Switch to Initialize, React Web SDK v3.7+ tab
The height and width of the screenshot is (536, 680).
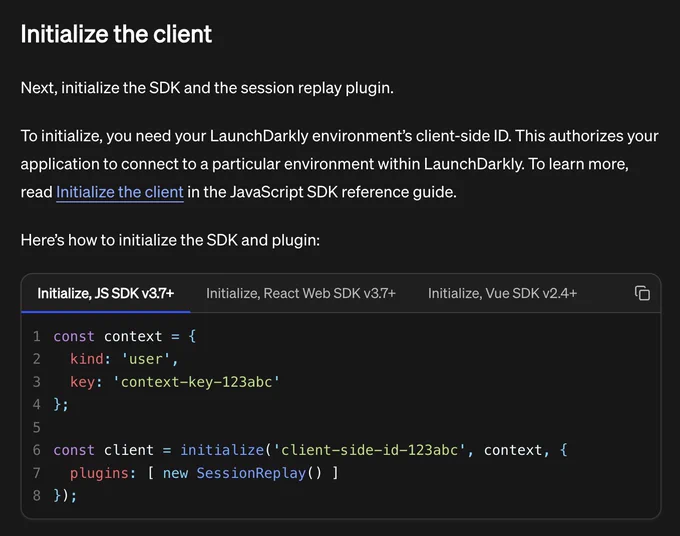(301, 294)
